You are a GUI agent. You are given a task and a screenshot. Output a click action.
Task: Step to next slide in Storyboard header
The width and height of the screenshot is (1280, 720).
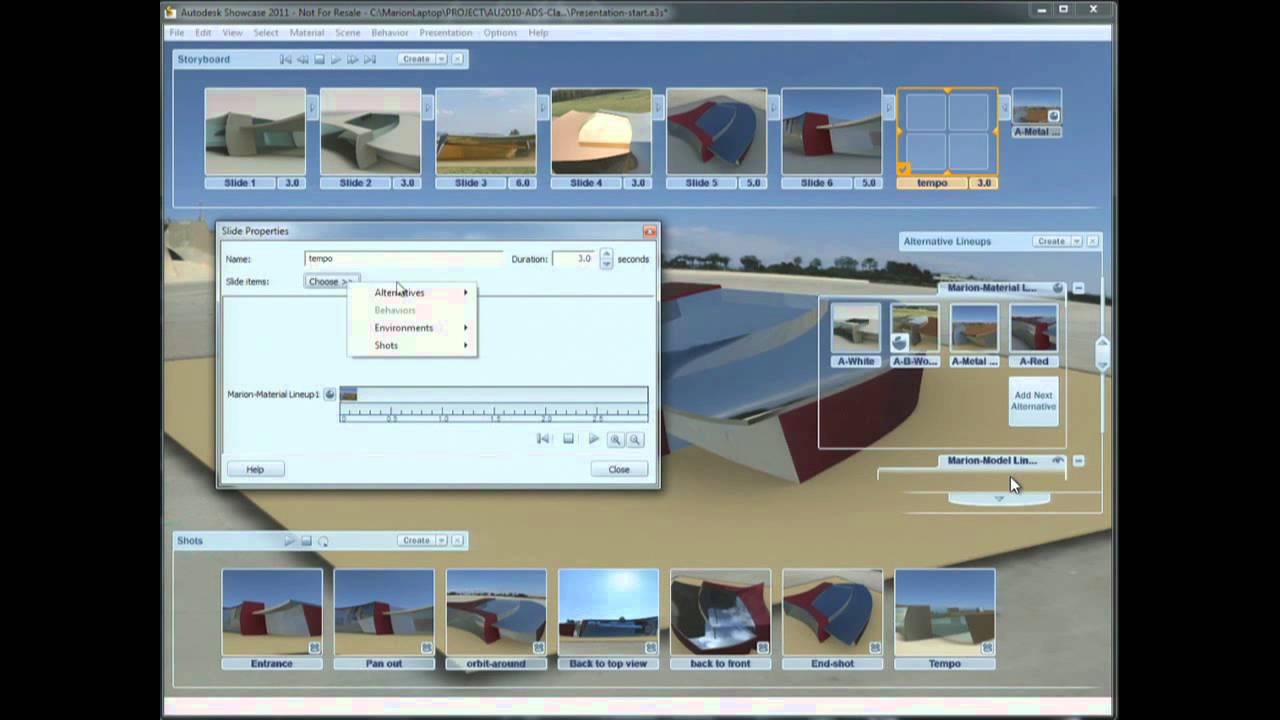[352, 59]
